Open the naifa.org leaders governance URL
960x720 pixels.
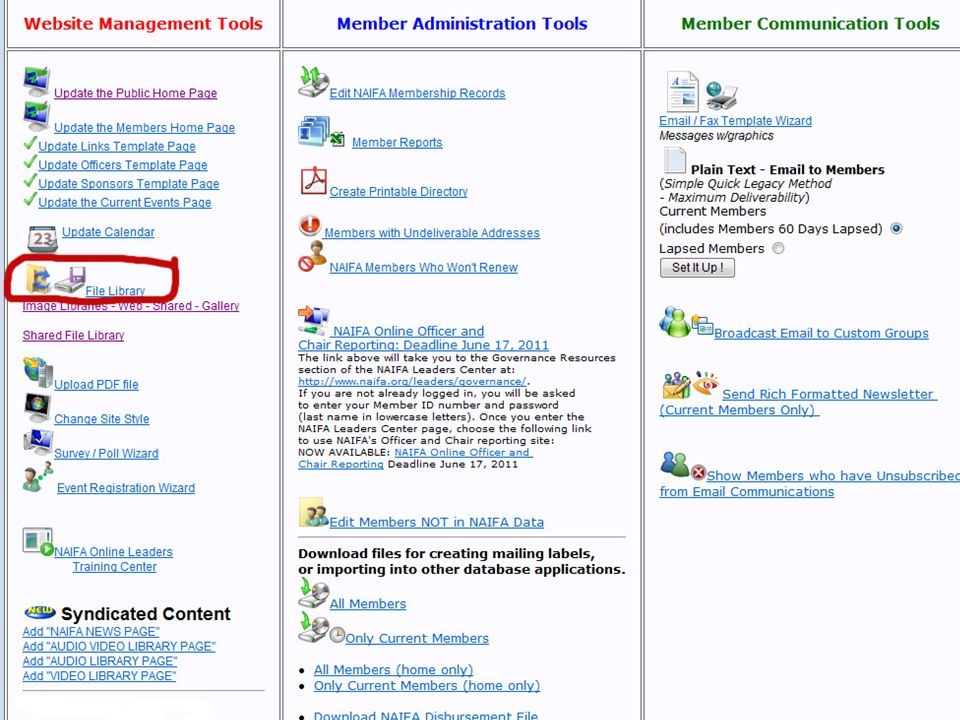tap(412, 381)
